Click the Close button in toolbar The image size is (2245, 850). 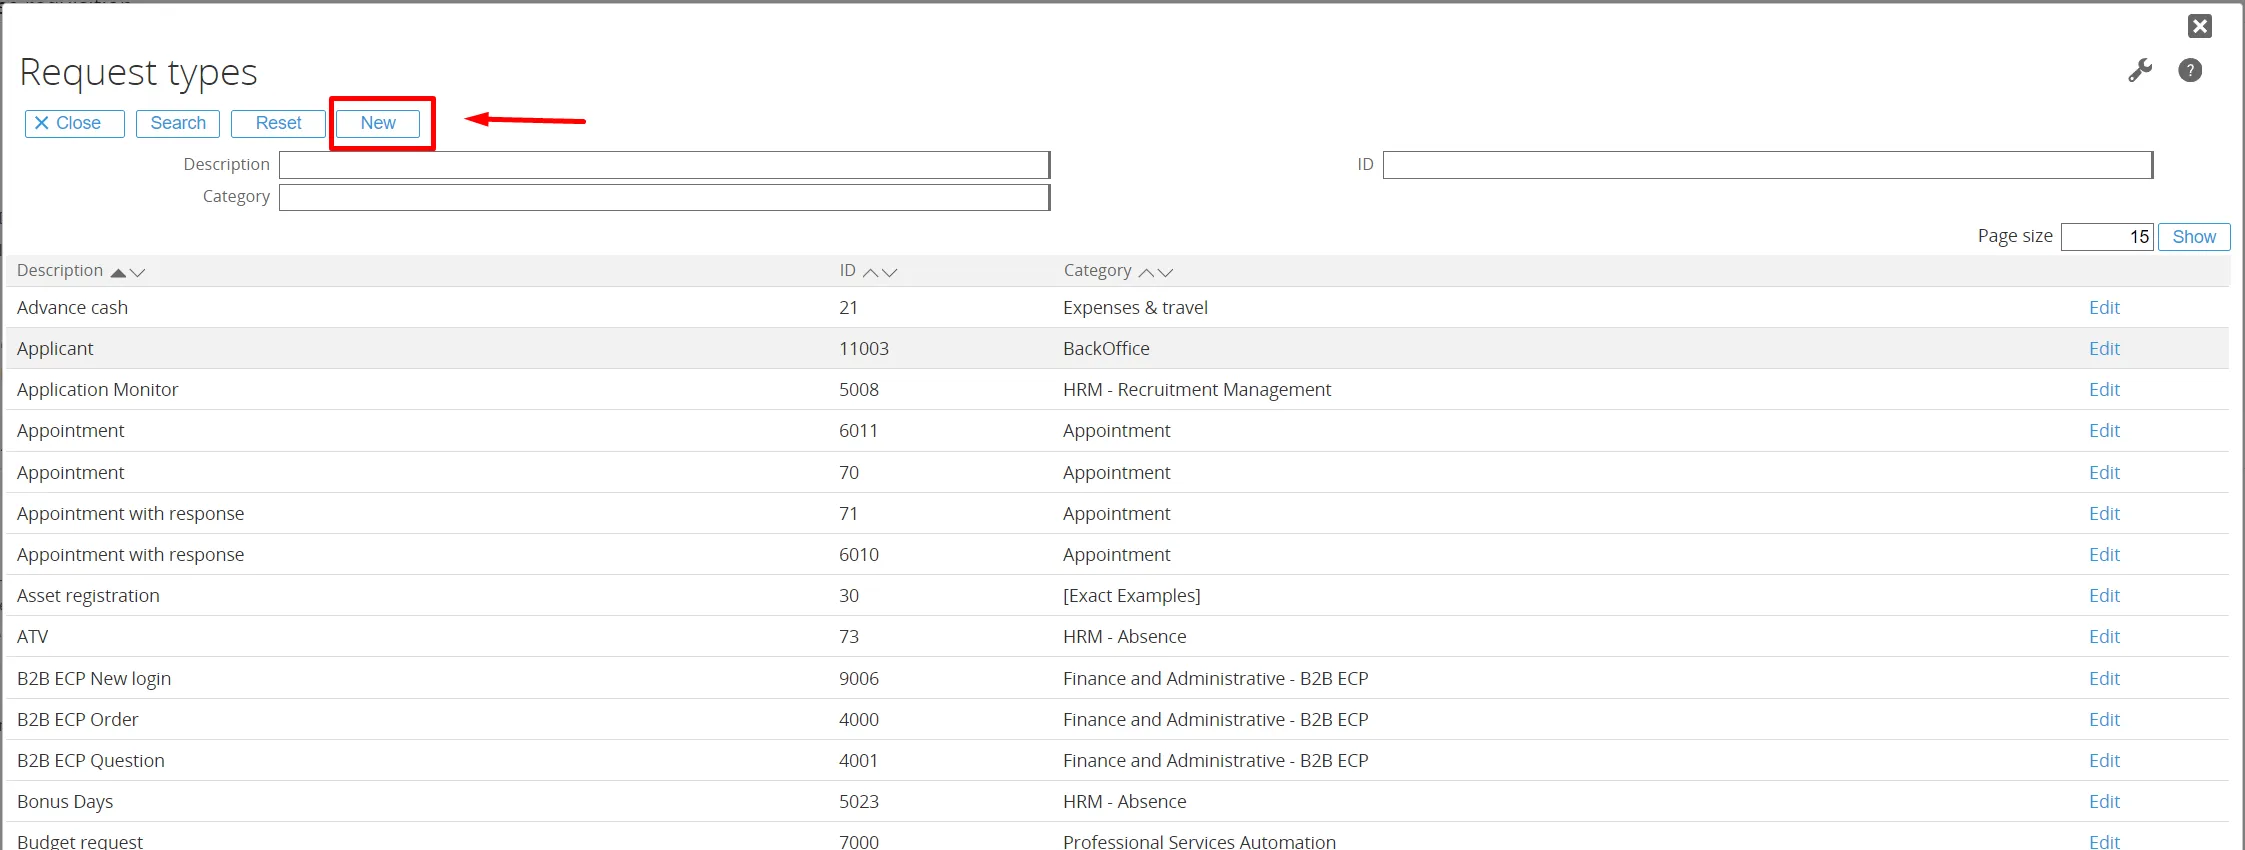coord(75,123)
